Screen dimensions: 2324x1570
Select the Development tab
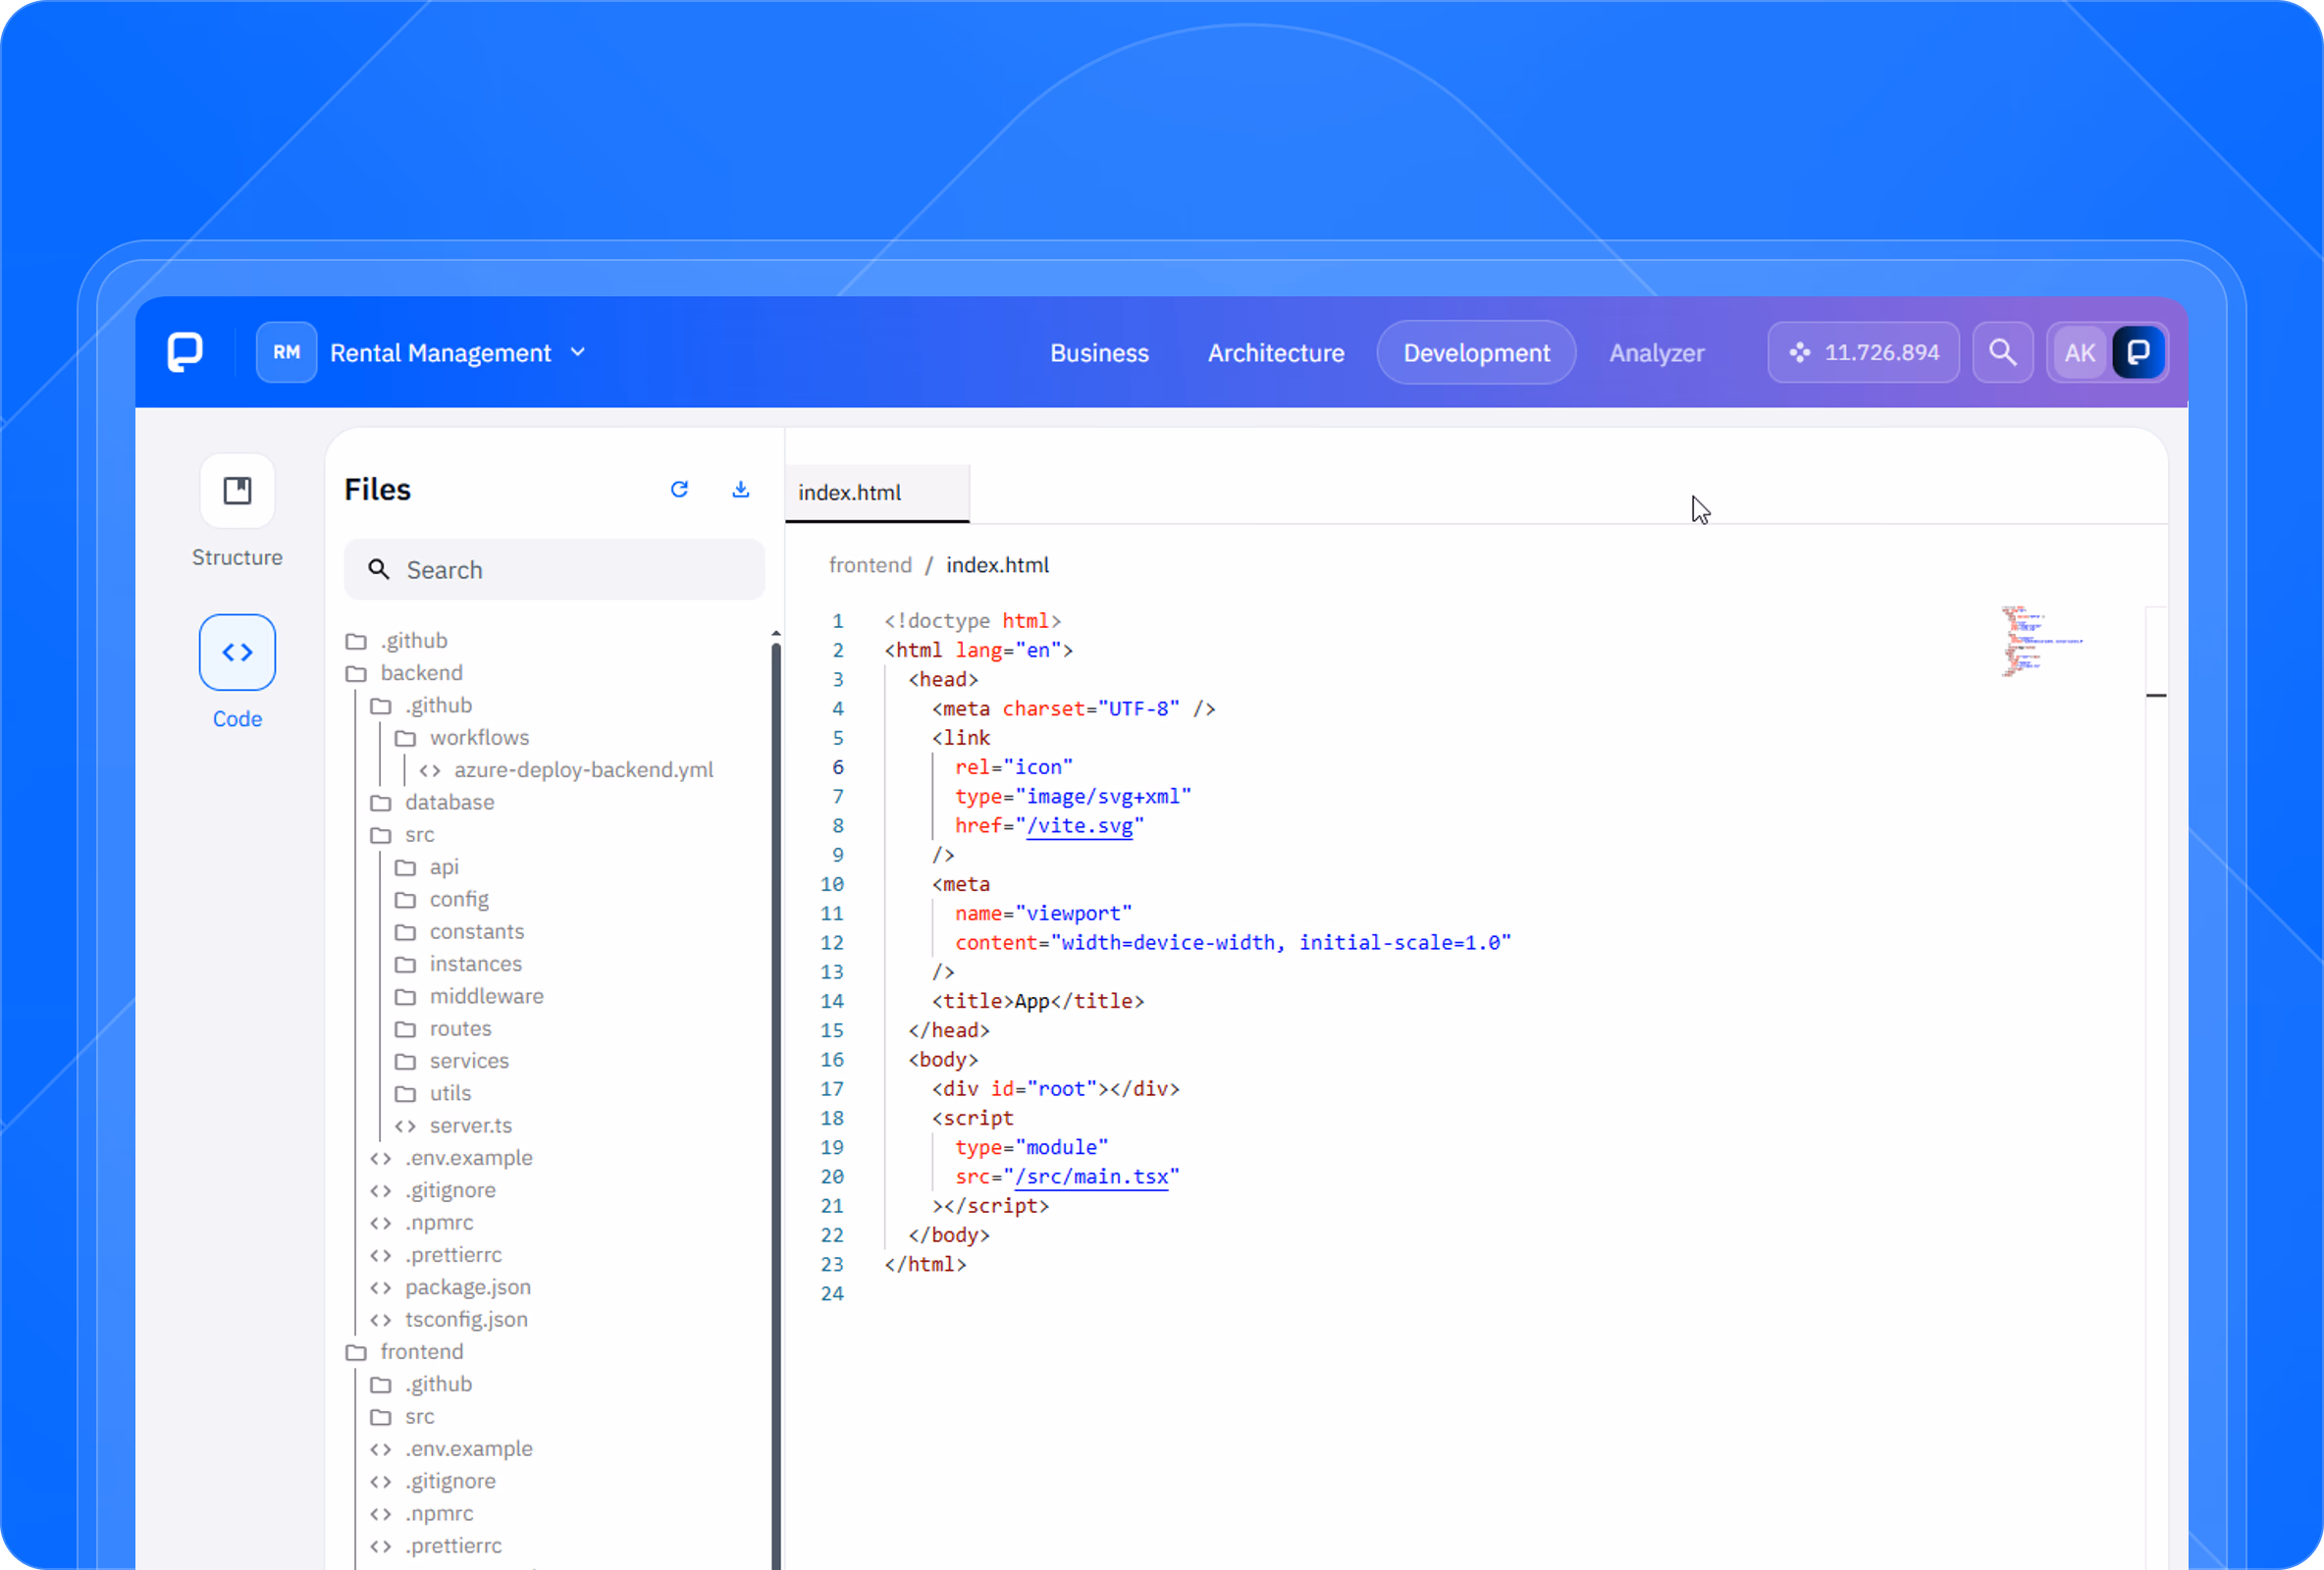click(1476, 353)
